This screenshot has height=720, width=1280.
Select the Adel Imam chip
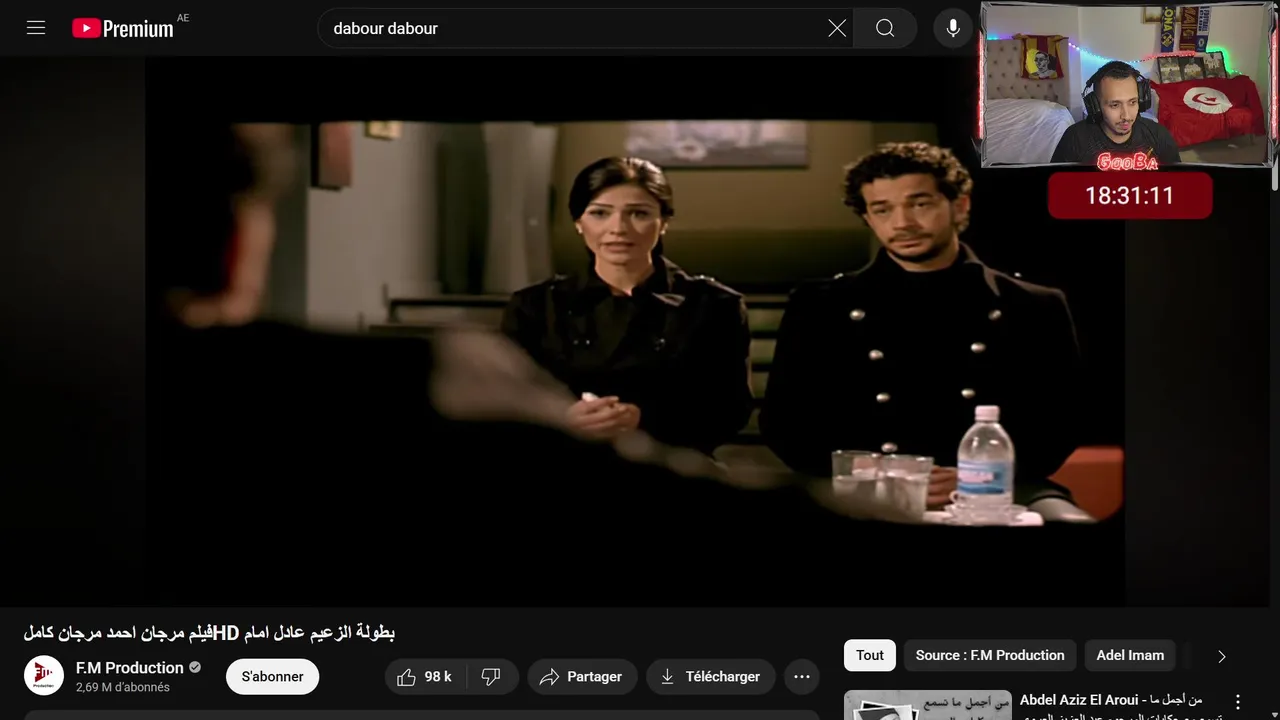(x=1130, y=655)
